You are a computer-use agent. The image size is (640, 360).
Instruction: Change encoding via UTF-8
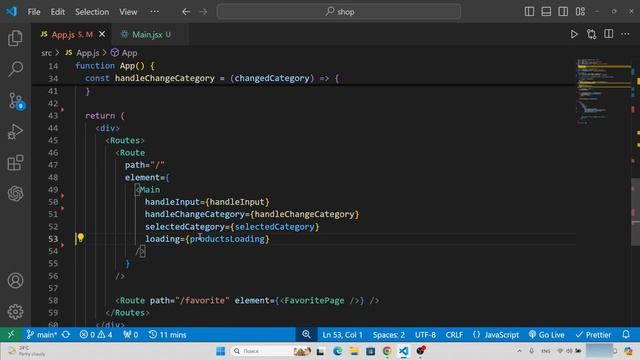pos(425,335)
